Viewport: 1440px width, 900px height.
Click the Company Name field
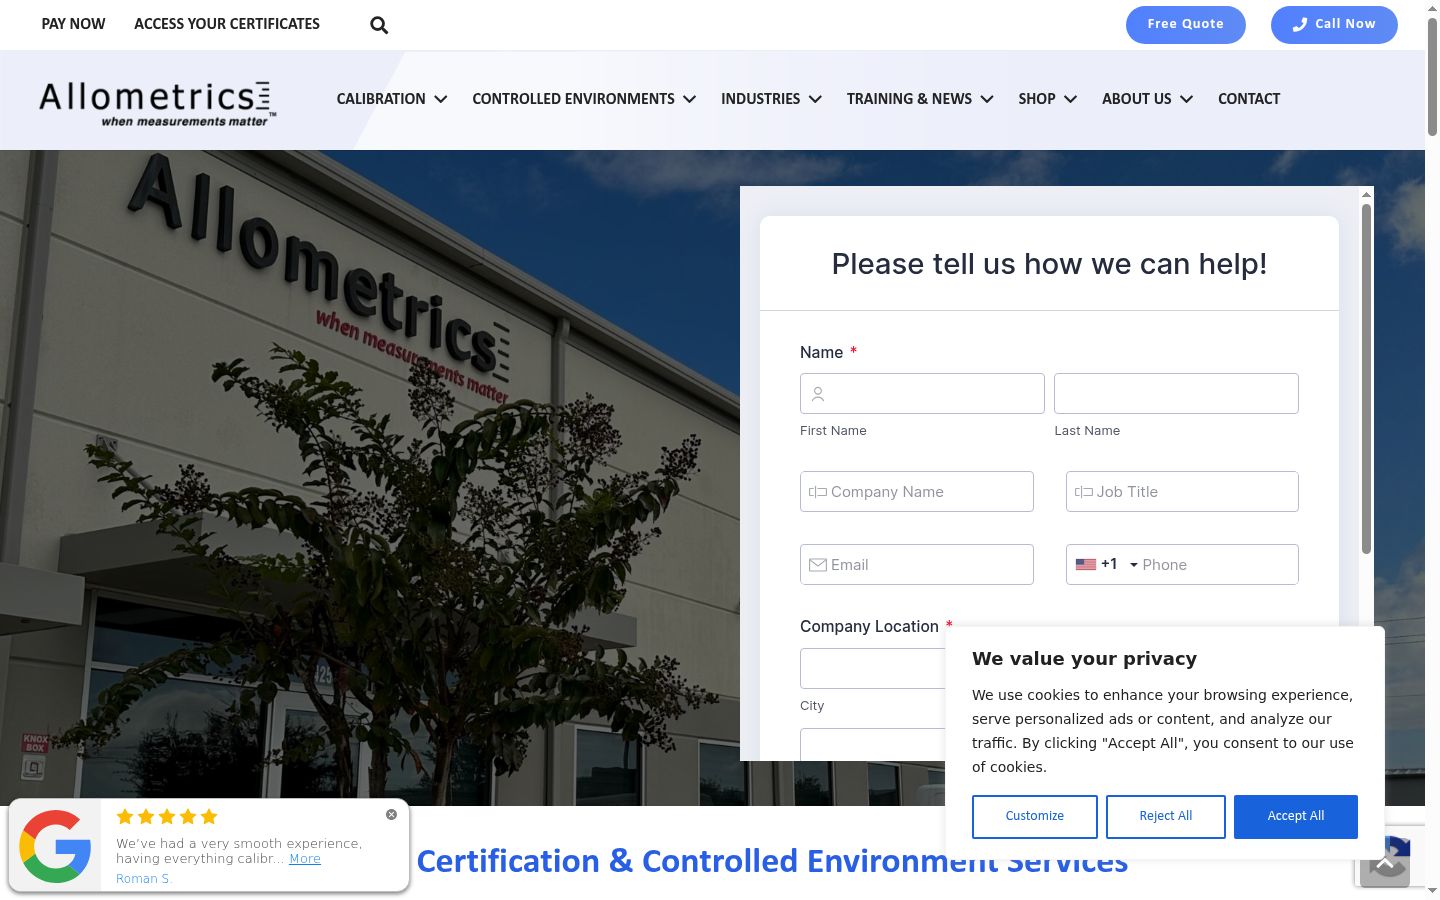tap(917, 492)
